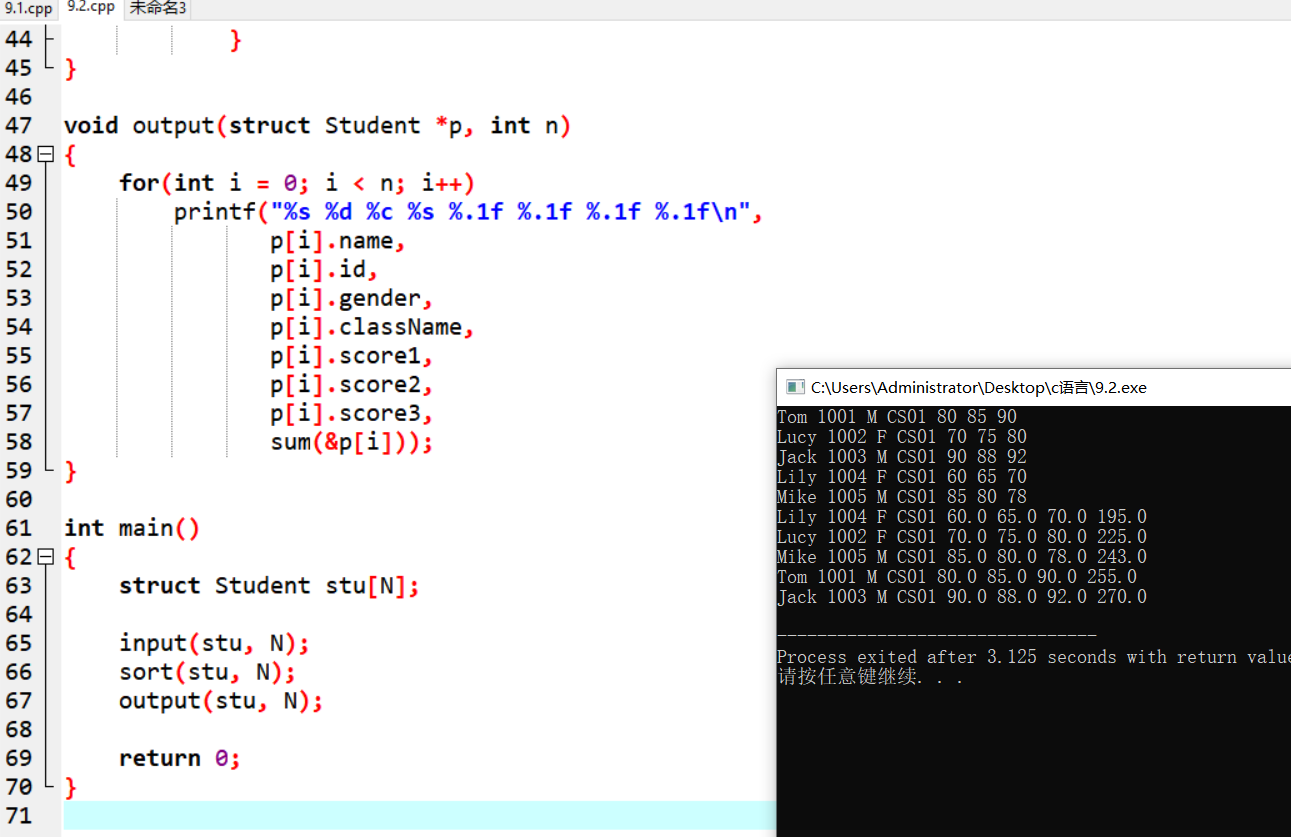The height and width of the screenshot is (837, 1291).
Task: Click console line 'Lily 1004 F CS01 60 65 70'
Action: [902, 477]
